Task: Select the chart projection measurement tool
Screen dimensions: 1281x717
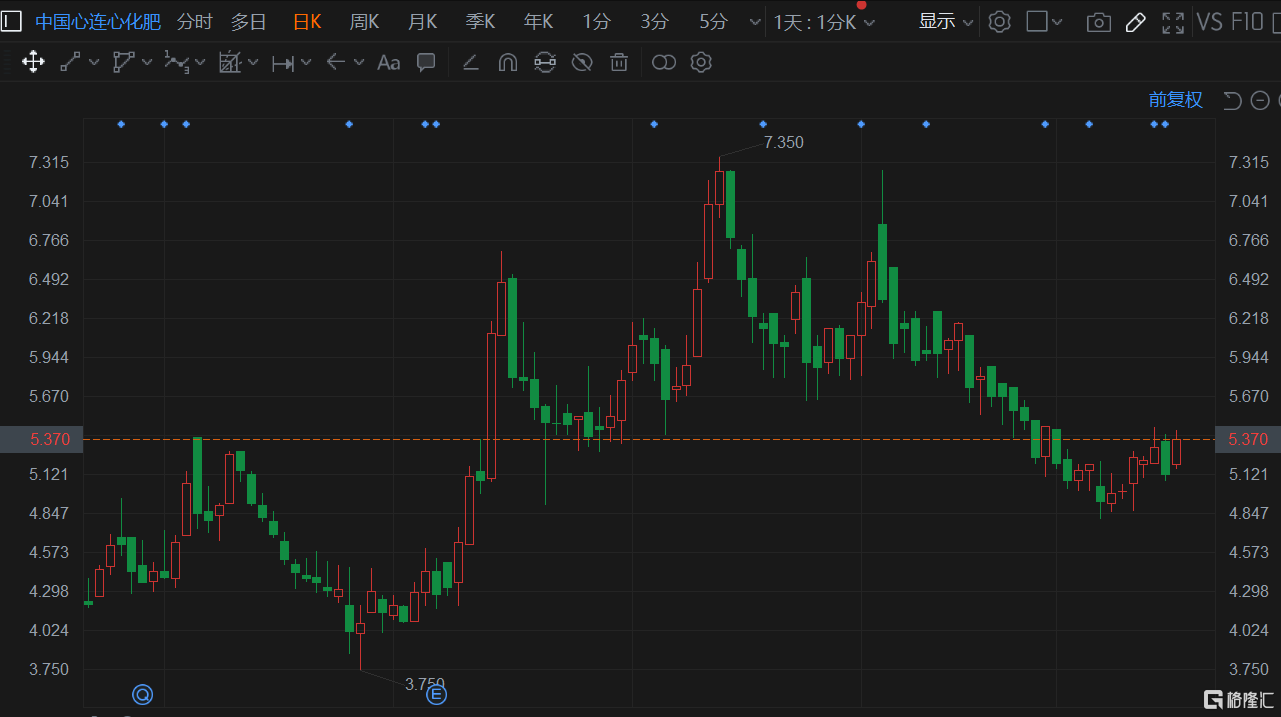Action: pyautogui.click(x=229, y=63)
